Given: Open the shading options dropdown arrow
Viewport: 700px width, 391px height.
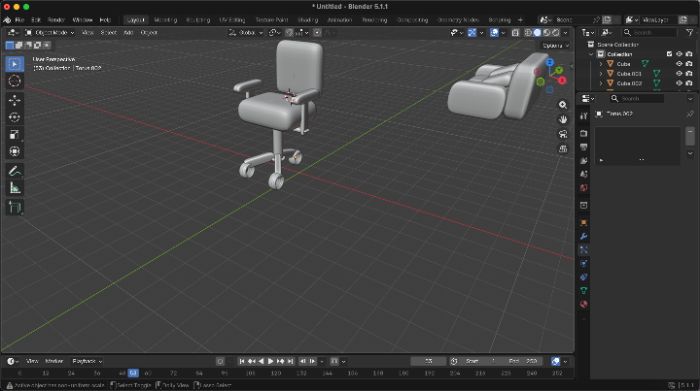Looking at the screenshot, I should pos(565,33).
